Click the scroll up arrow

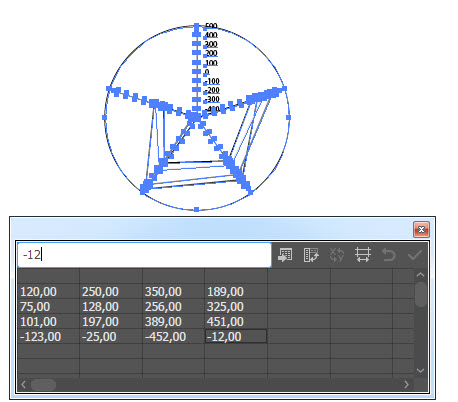click(x=421, y=275)
